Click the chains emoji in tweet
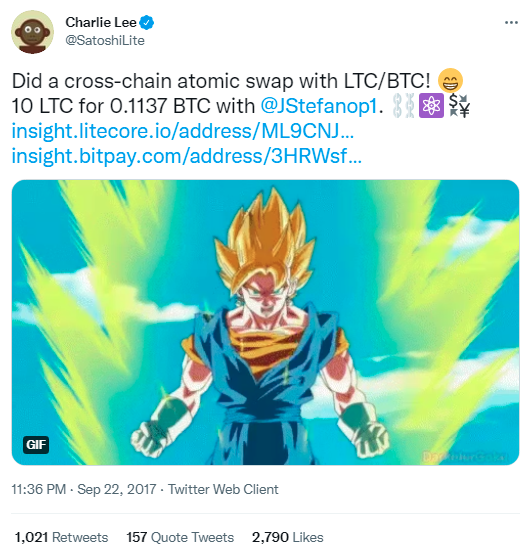Image resolution: width=529 pixels, height=556 pixels. [403, 106]
